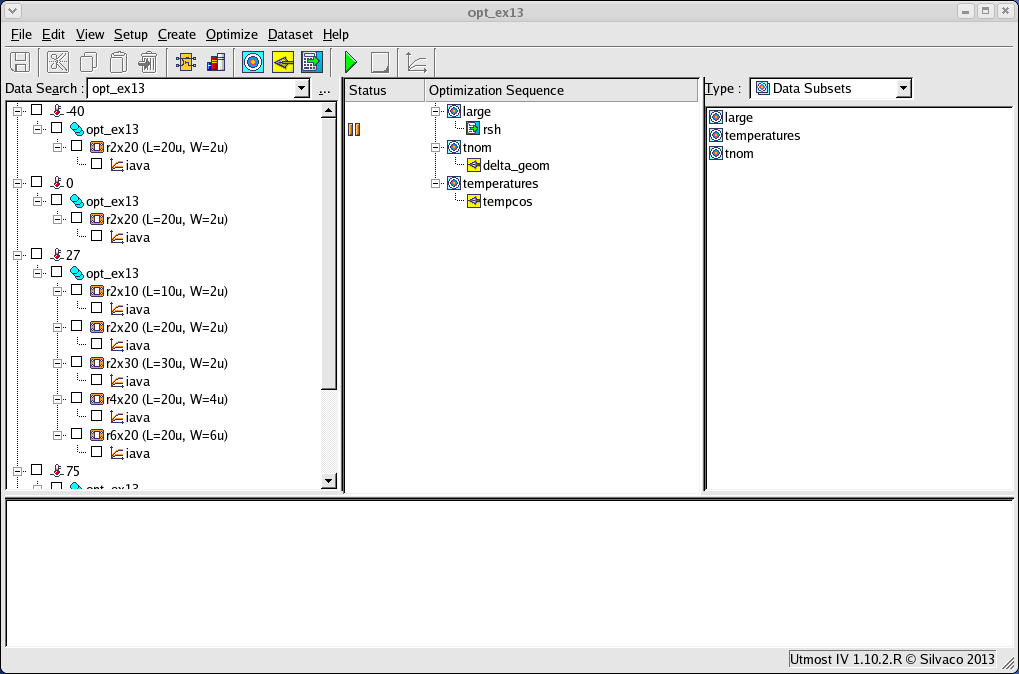Open the Help menu
Viewport: 1019px width, 674px height.
coord(336,34)
